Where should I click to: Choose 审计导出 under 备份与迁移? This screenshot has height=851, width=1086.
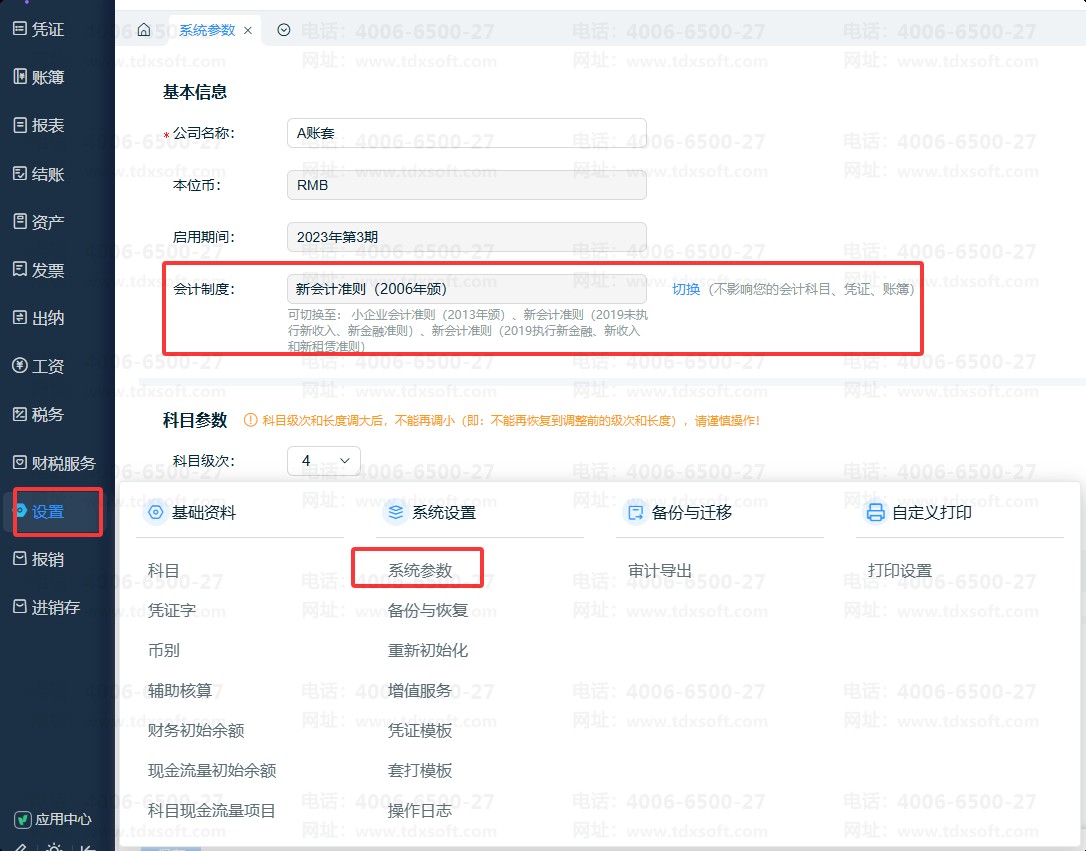660,570
